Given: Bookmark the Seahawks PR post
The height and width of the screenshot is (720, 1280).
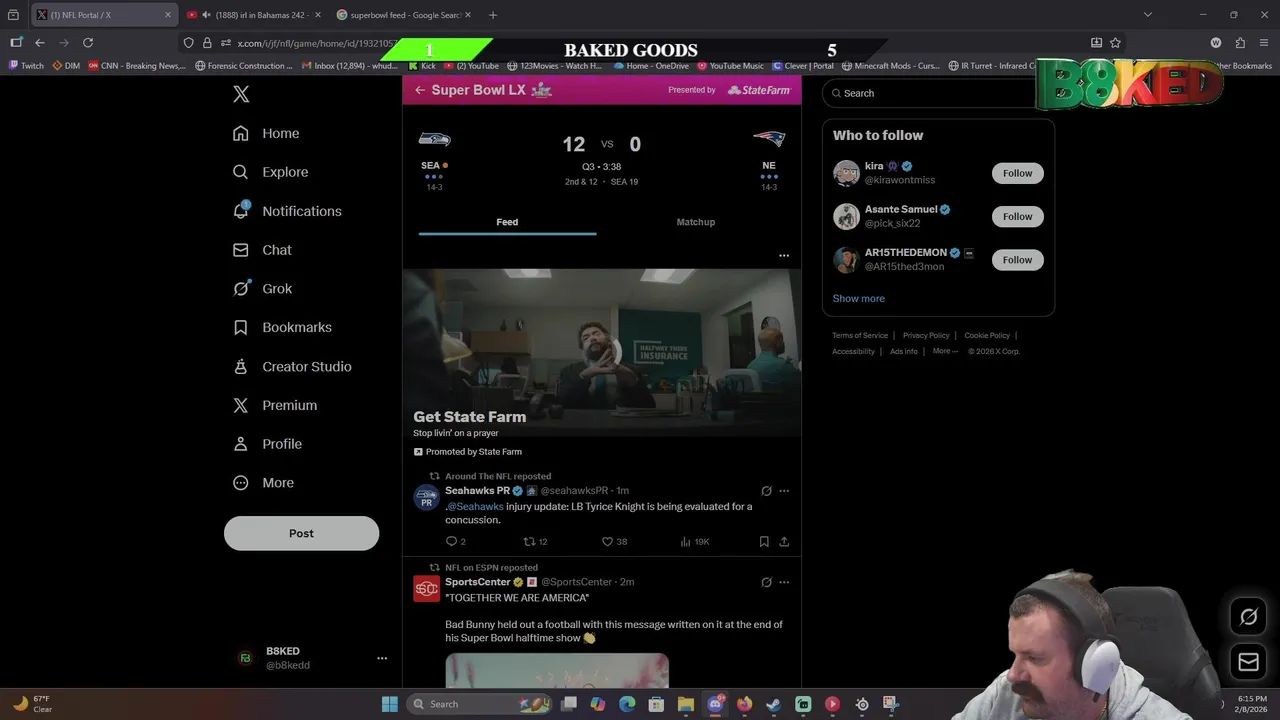Looking at the screenshot, I should pos(764,541).
